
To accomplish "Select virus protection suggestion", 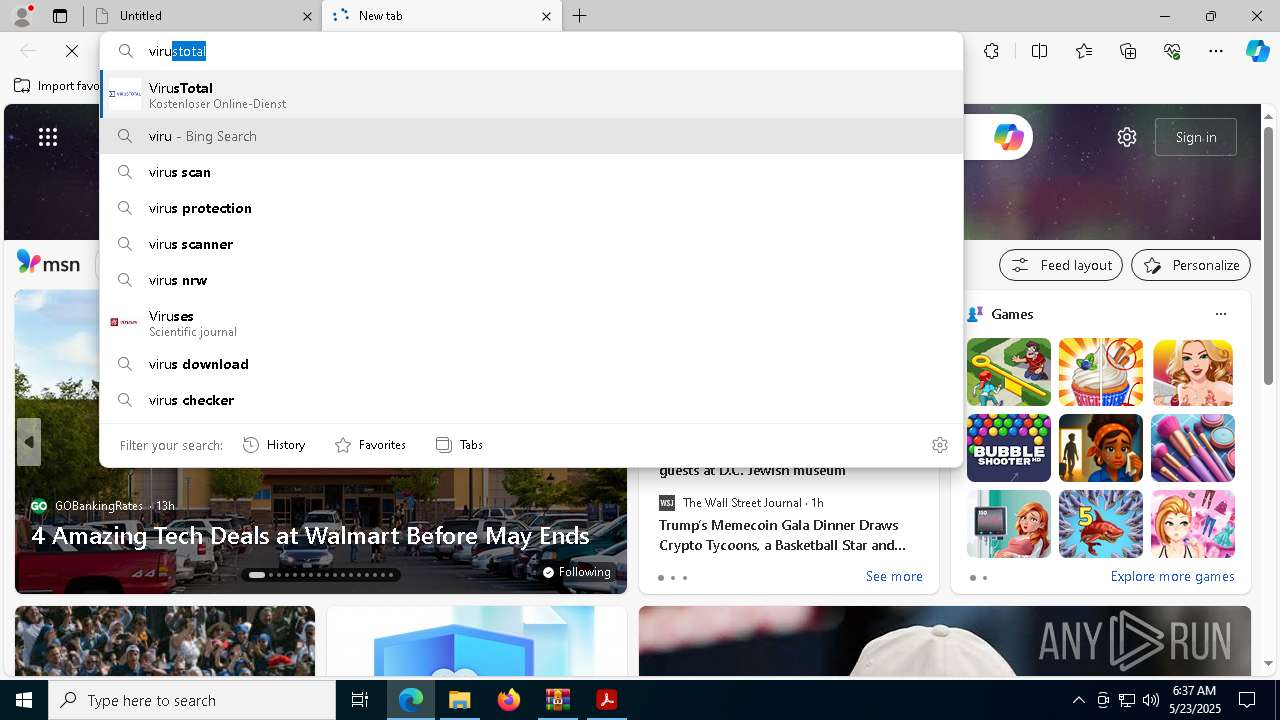I will click(x=531, y=208).
